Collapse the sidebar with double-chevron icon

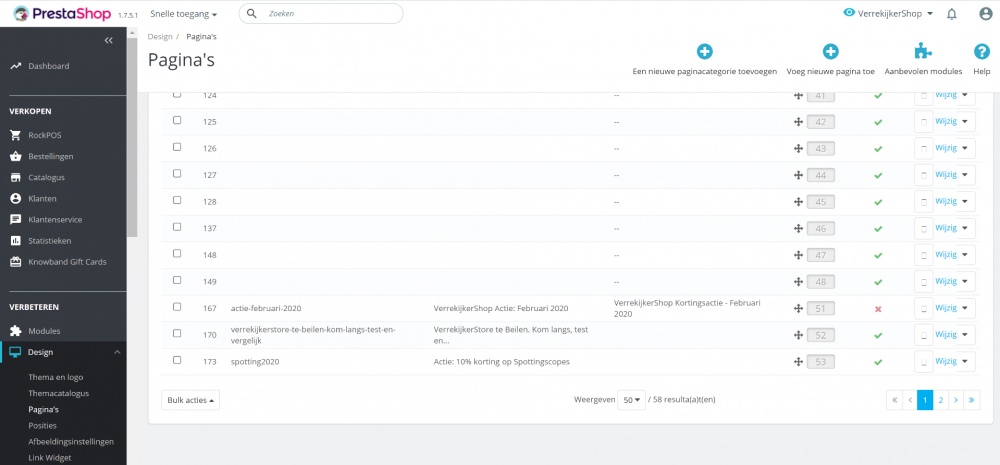pyautogui.click(x=108, y=40)
